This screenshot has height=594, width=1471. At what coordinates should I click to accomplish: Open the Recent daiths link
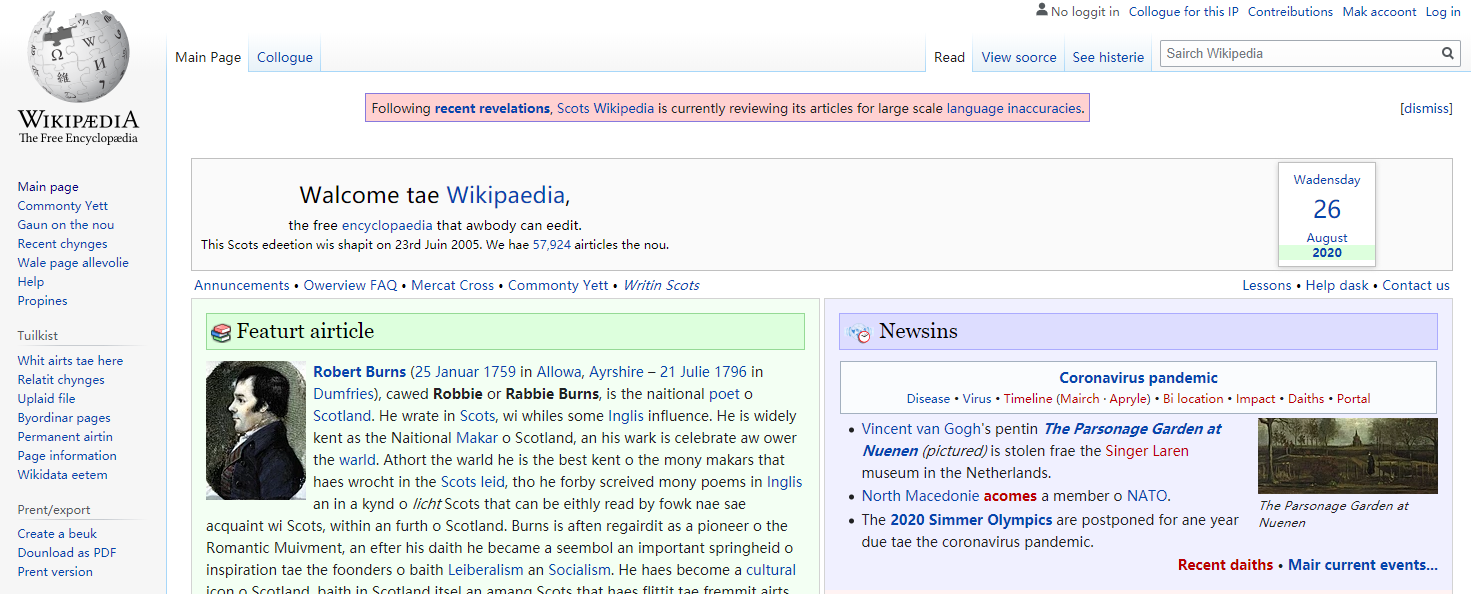1225,565
